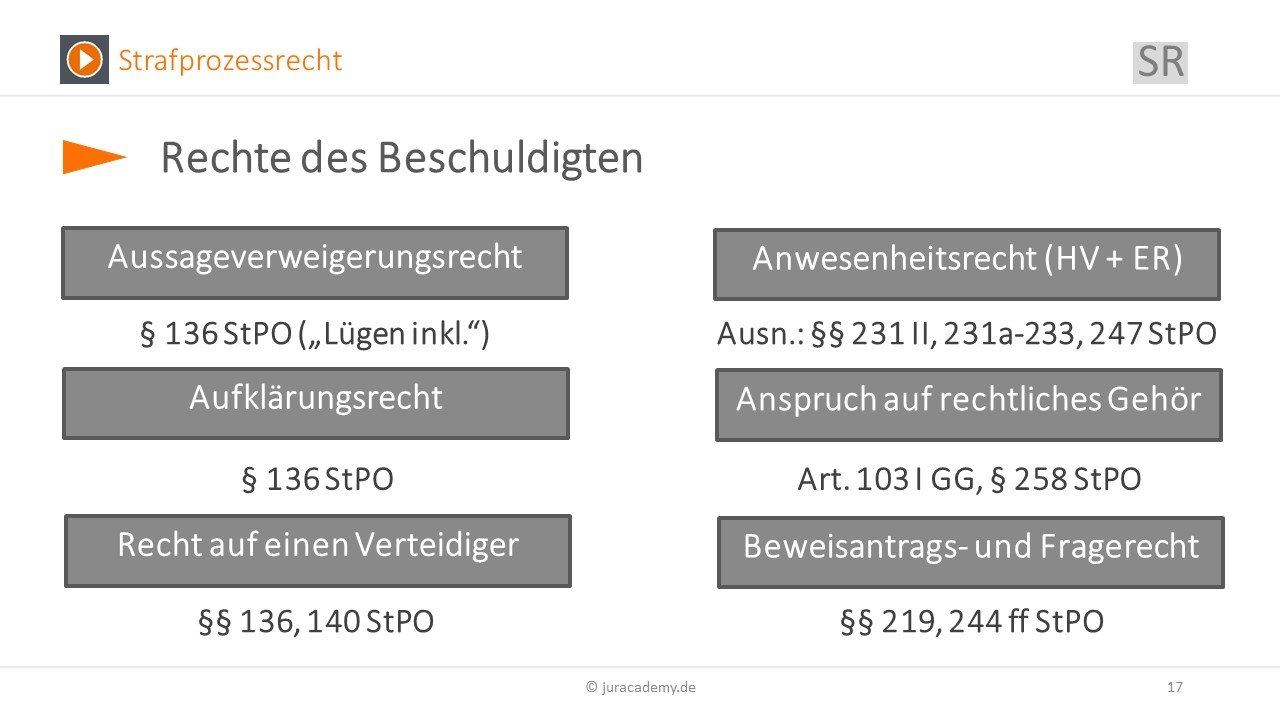Click the slide number 17

[1175, 687]
